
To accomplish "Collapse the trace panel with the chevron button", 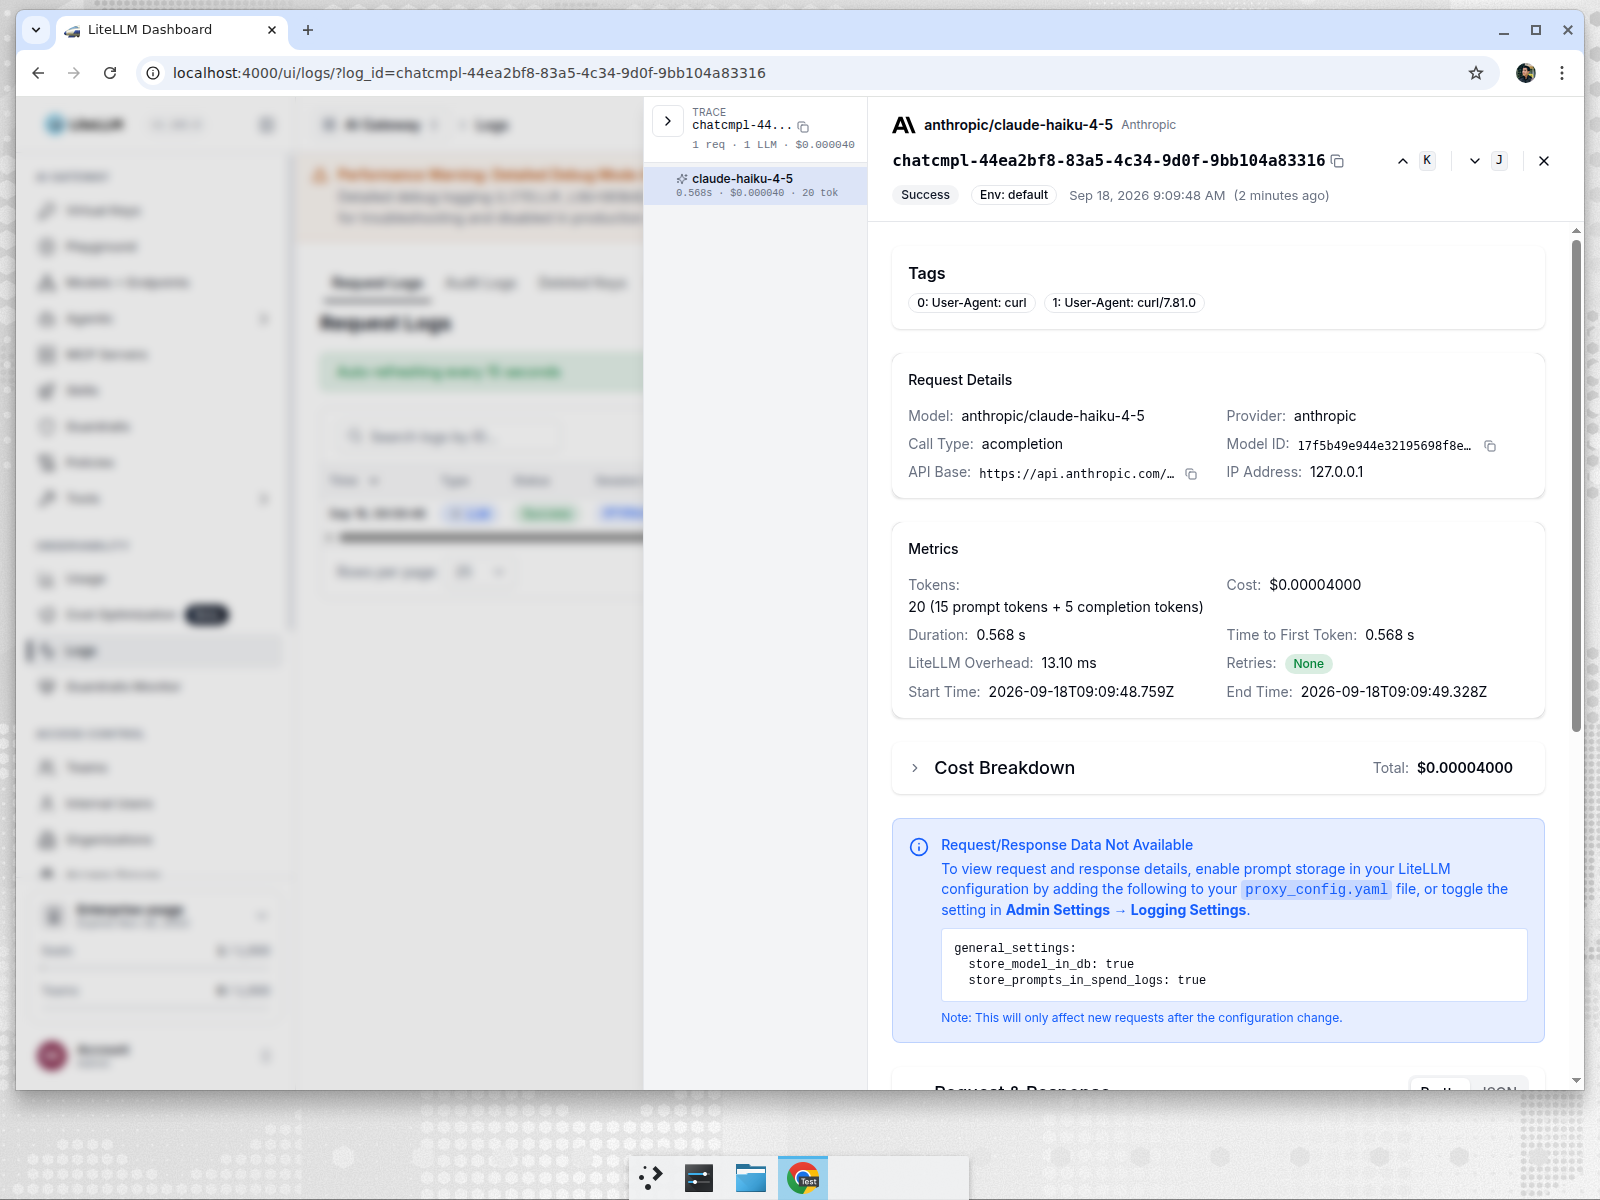I will (x=668, y=121).
